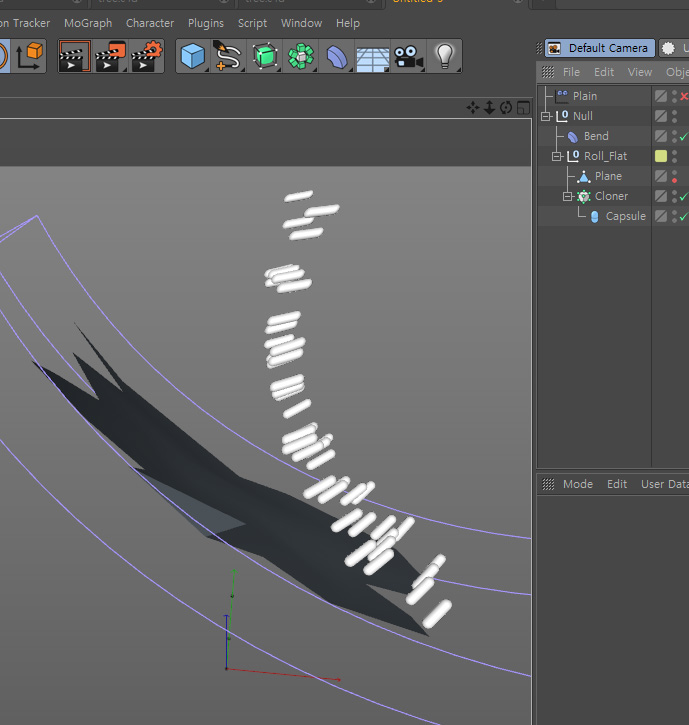Open Object Manager View menu
The image size is (689, 725).
coord(640,72)
